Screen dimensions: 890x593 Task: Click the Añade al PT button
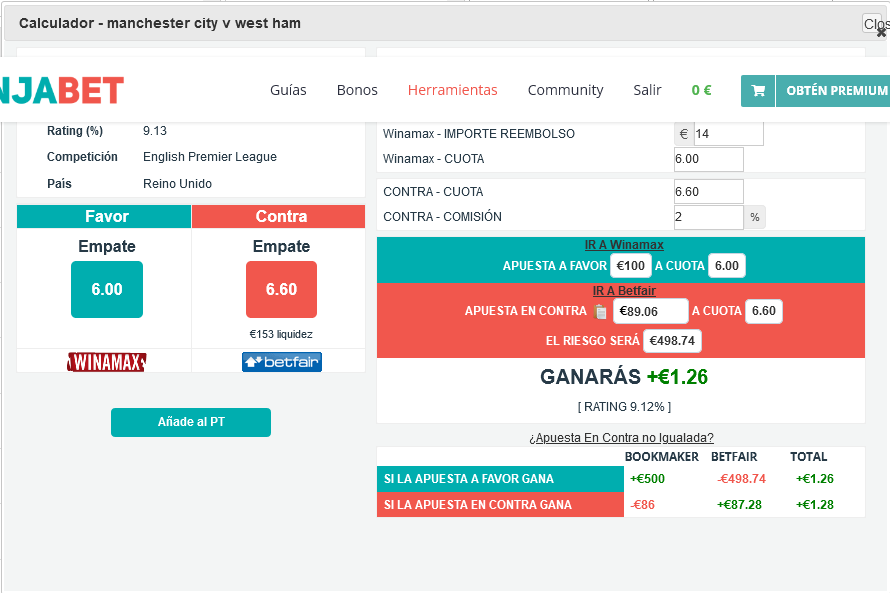(191, 422)
